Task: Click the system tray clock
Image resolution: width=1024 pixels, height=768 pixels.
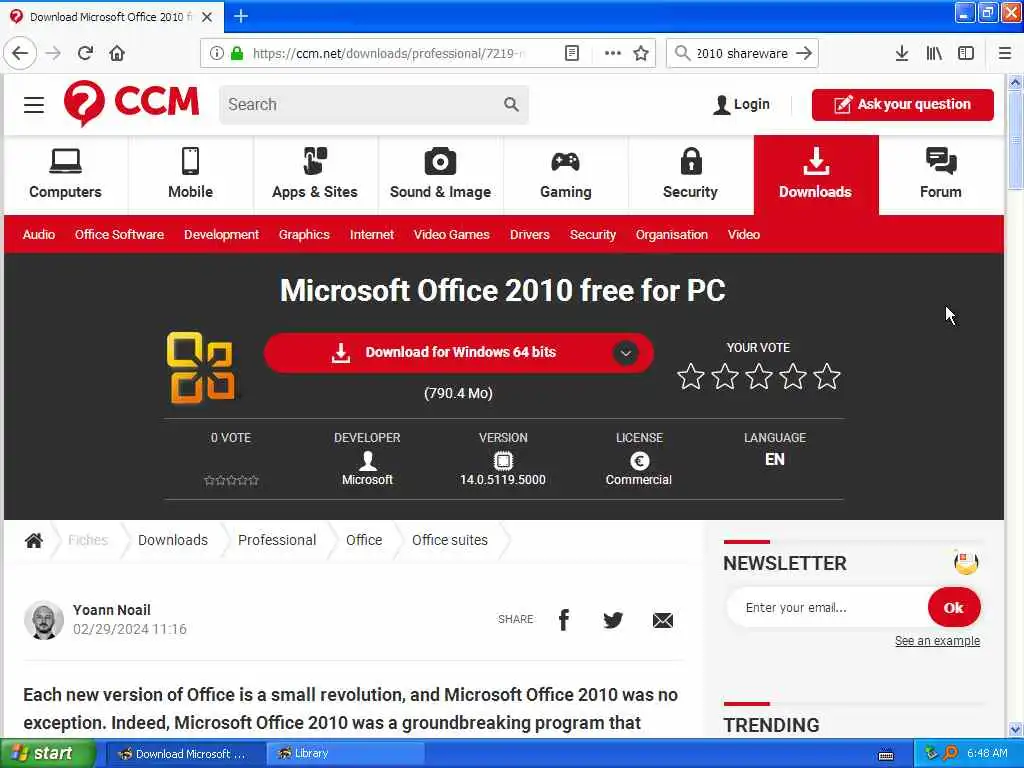Action: click(x=987, y=754)
